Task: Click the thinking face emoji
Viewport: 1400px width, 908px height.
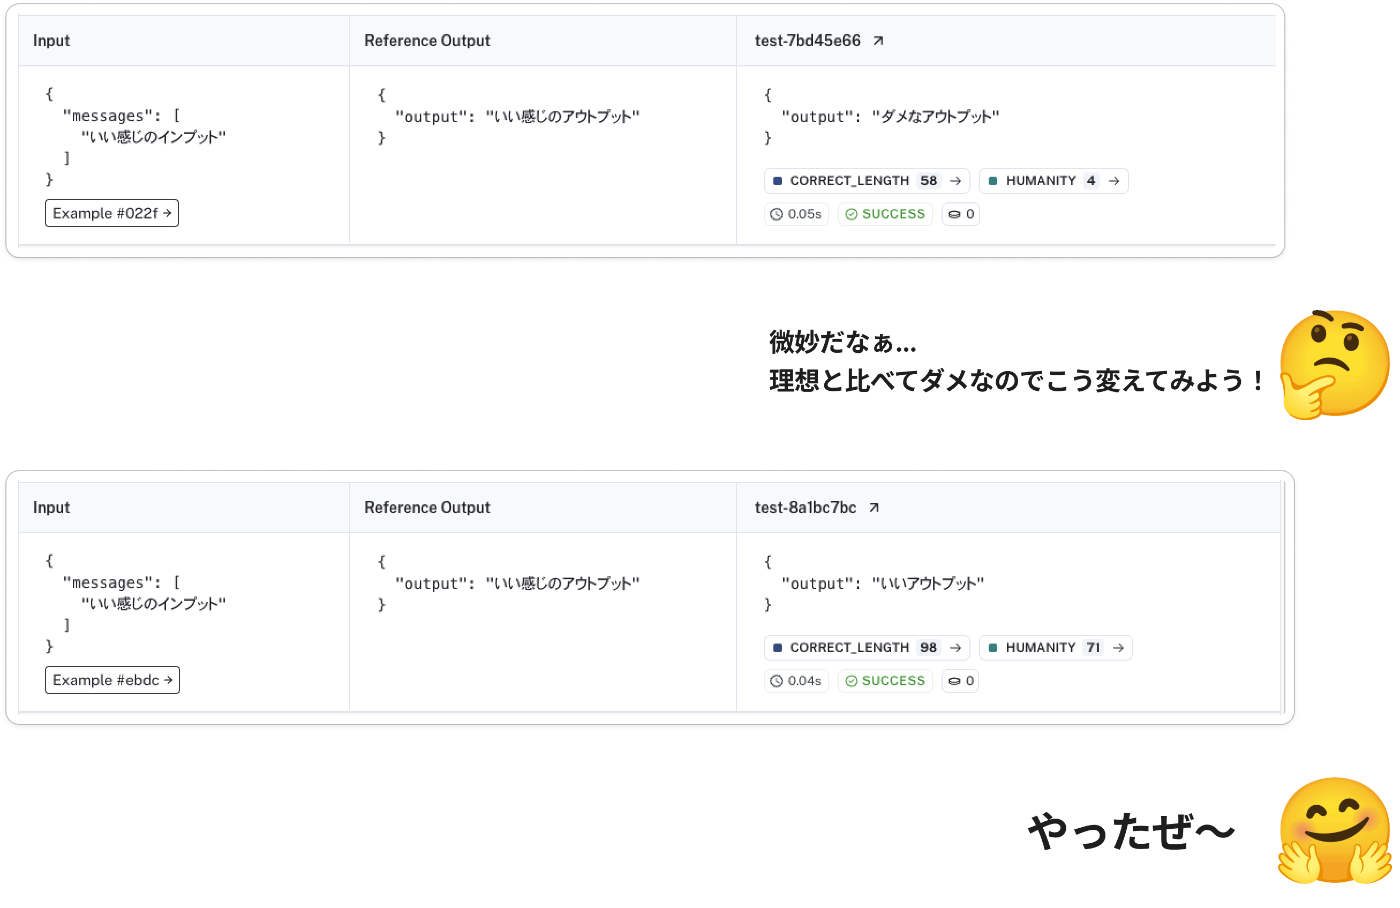Action: point(1335,364)
